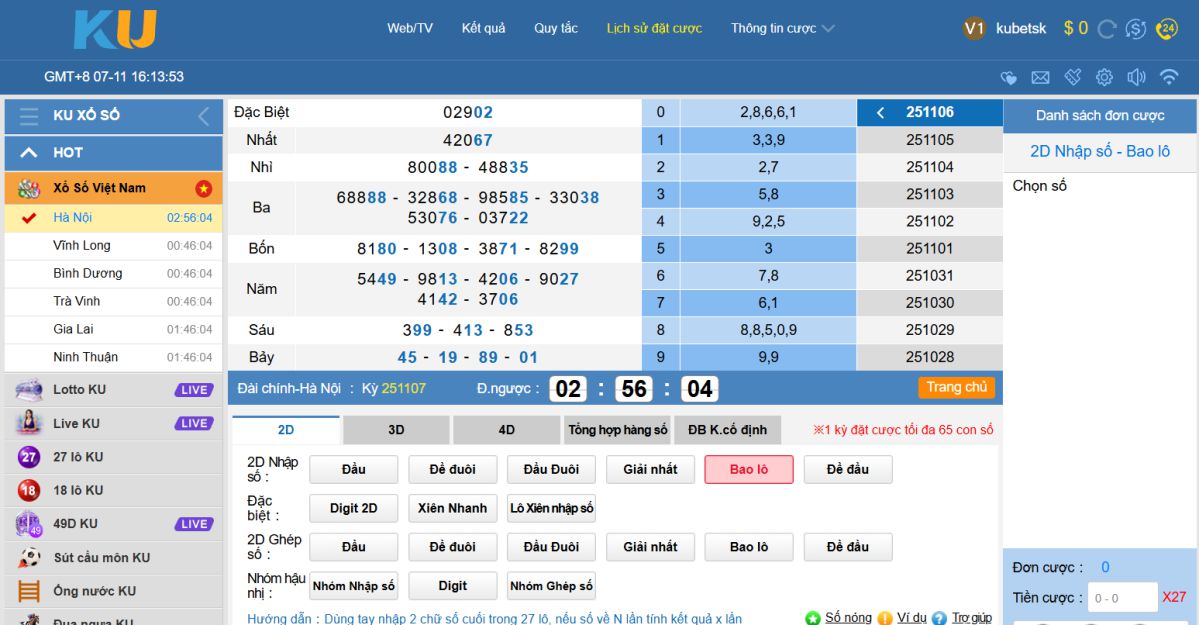Viewport: 1199px width, 625px height.
Task: Collapse the sidebar with left chevron
Action: [x=204, y=116]
